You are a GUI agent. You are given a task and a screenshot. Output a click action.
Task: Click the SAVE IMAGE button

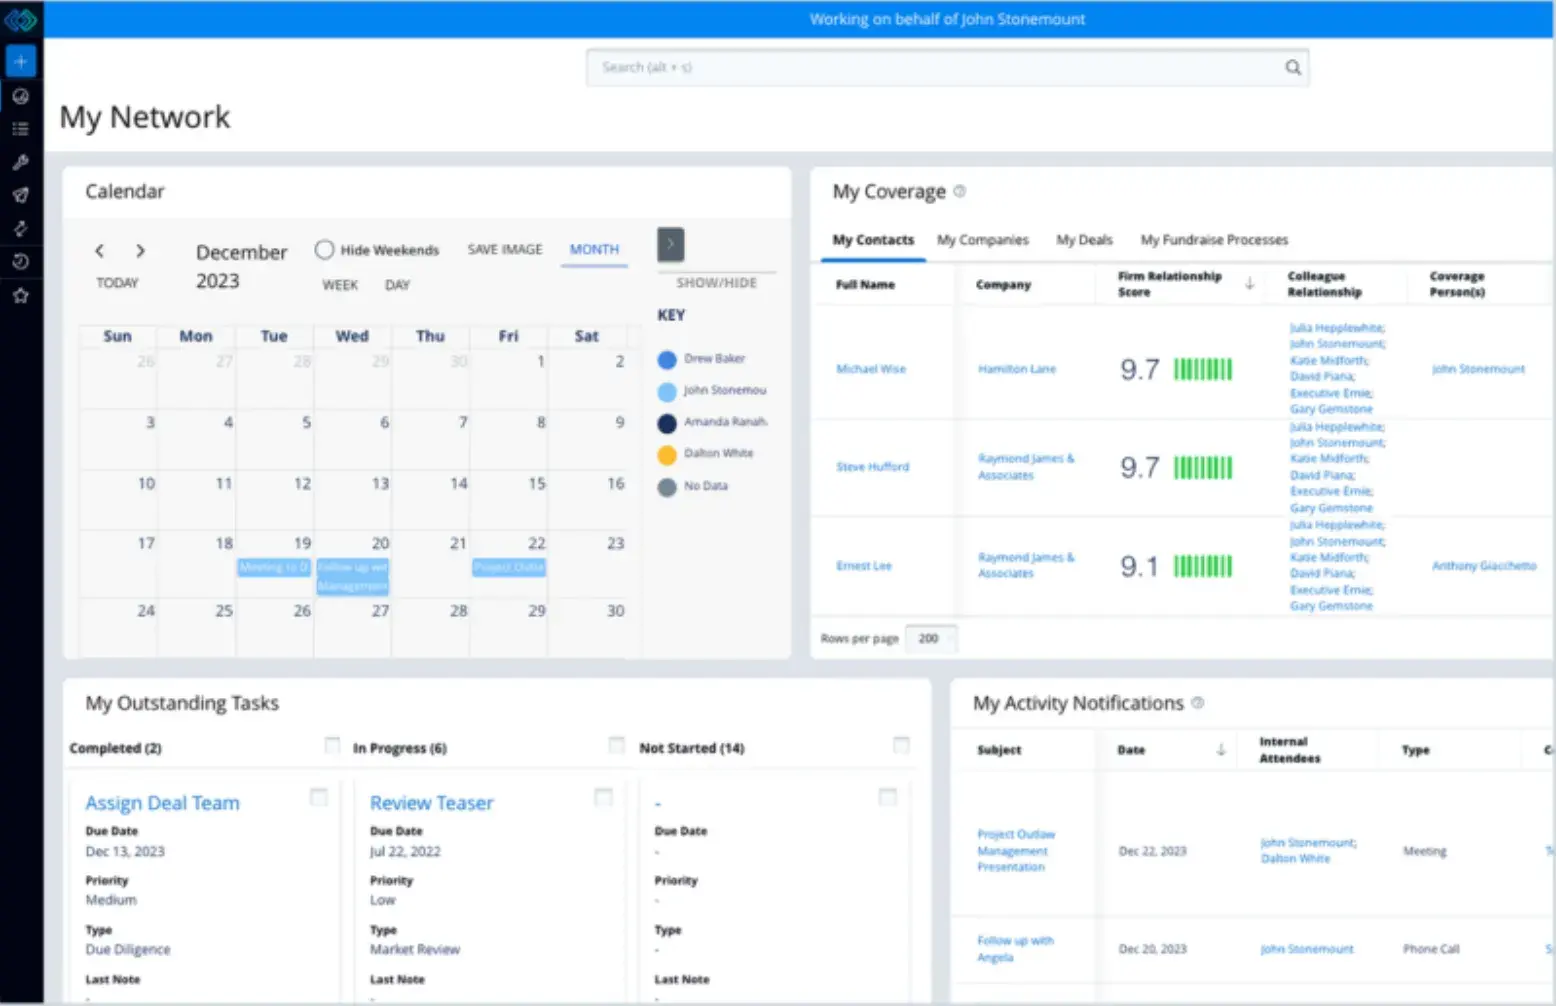click(x=504, y=249)
